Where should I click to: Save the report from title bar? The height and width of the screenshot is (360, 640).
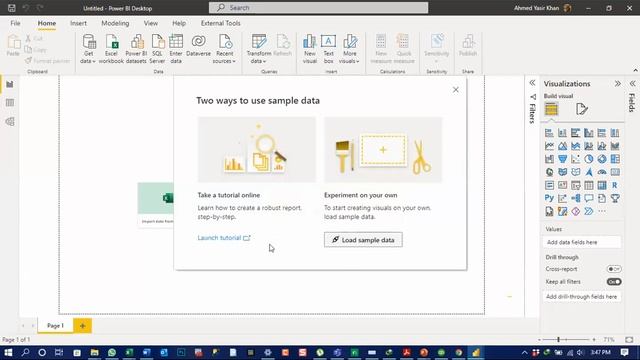pos(11,8)
